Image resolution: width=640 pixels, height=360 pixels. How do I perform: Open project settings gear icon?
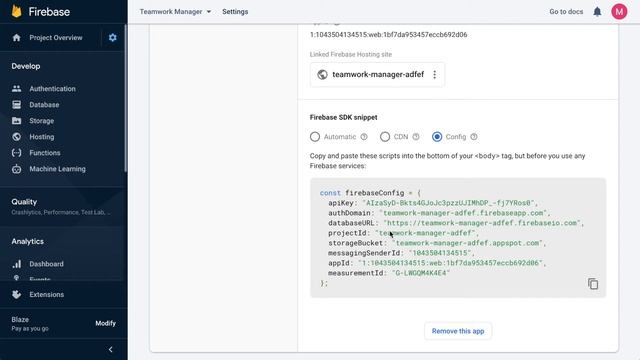point(113,38)
